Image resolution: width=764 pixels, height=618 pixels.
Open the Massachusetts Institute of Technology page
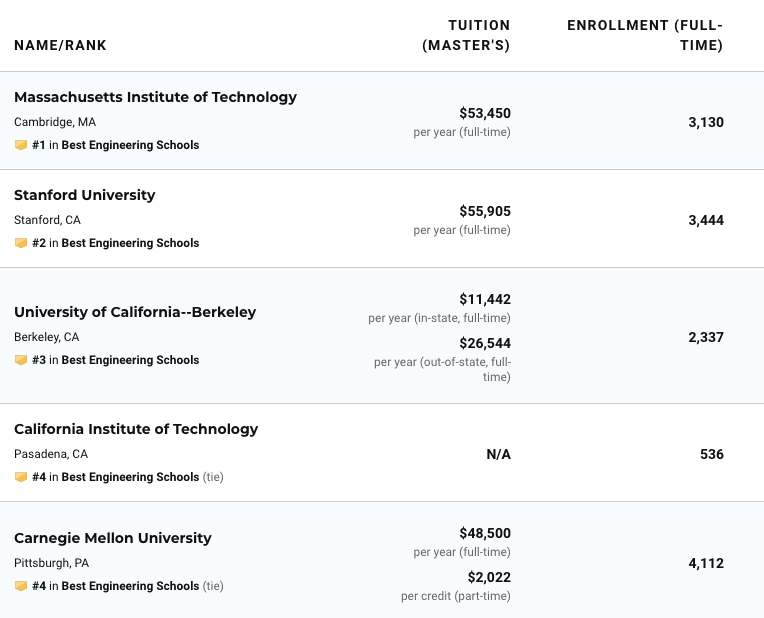click(x=155, y=97)
